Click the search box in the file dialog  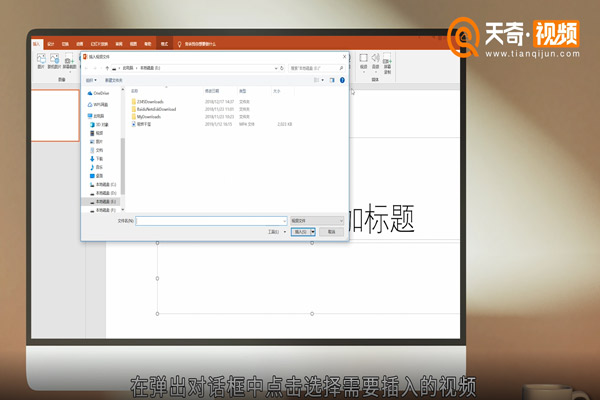pos(316,68)
